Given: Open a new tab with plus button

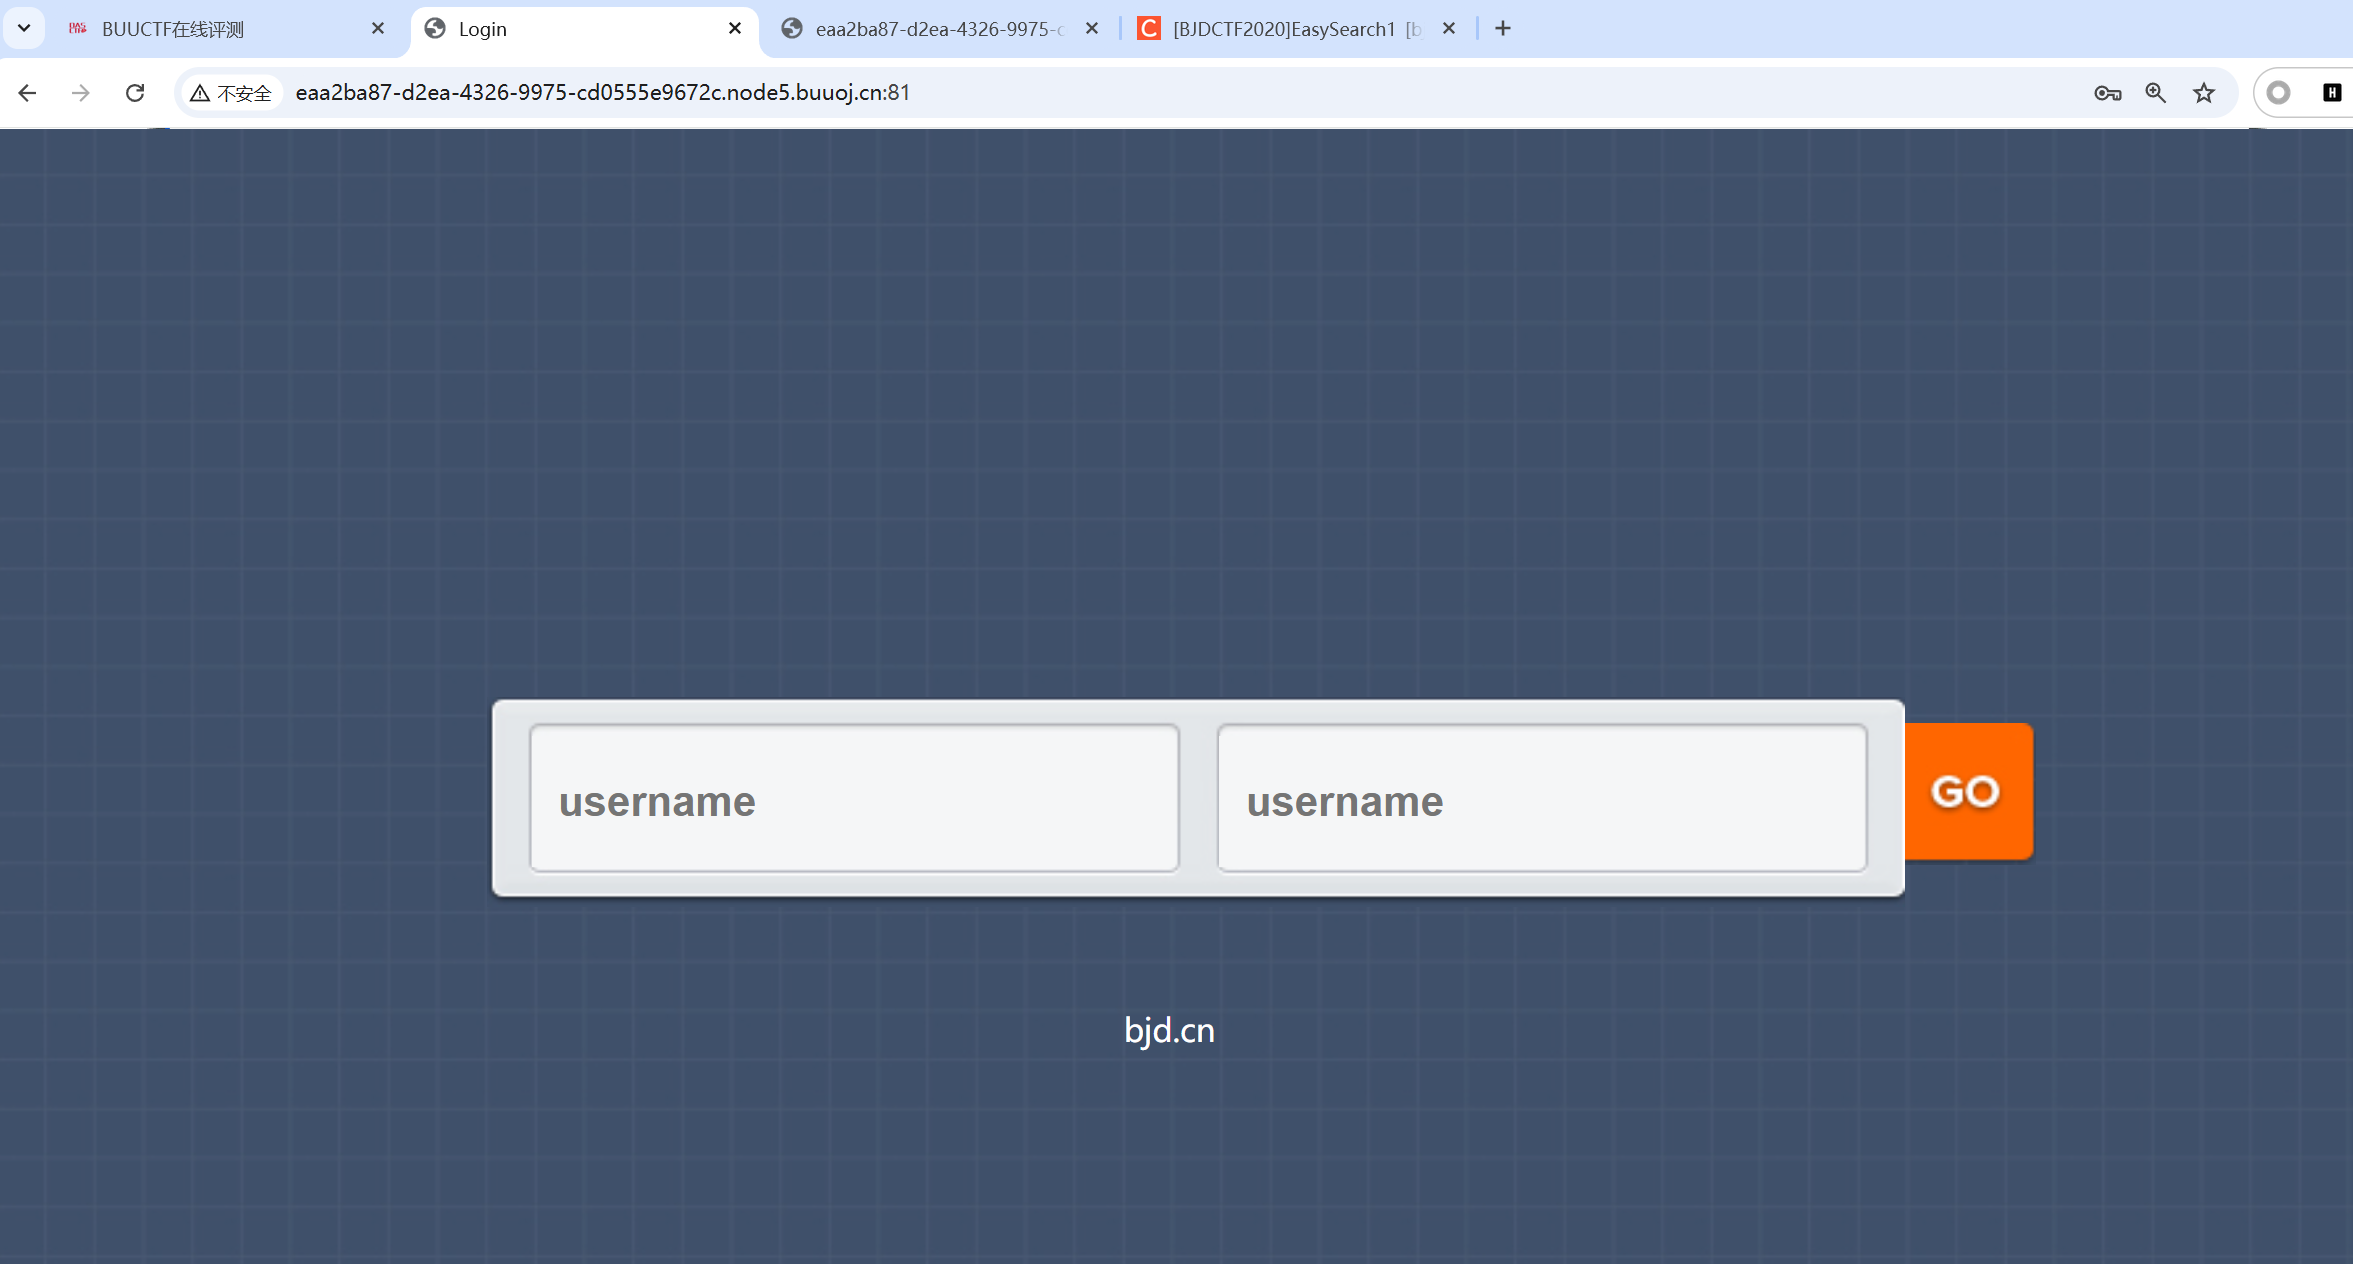Looking at the screenshot, I should (1502, 28).
